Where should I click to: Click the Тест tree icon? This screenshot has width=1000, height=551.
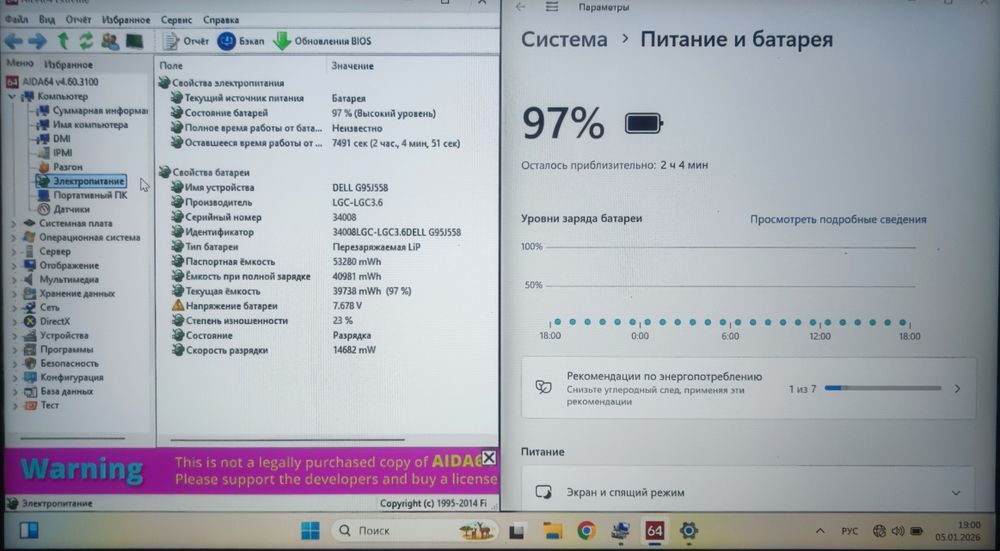29,406
